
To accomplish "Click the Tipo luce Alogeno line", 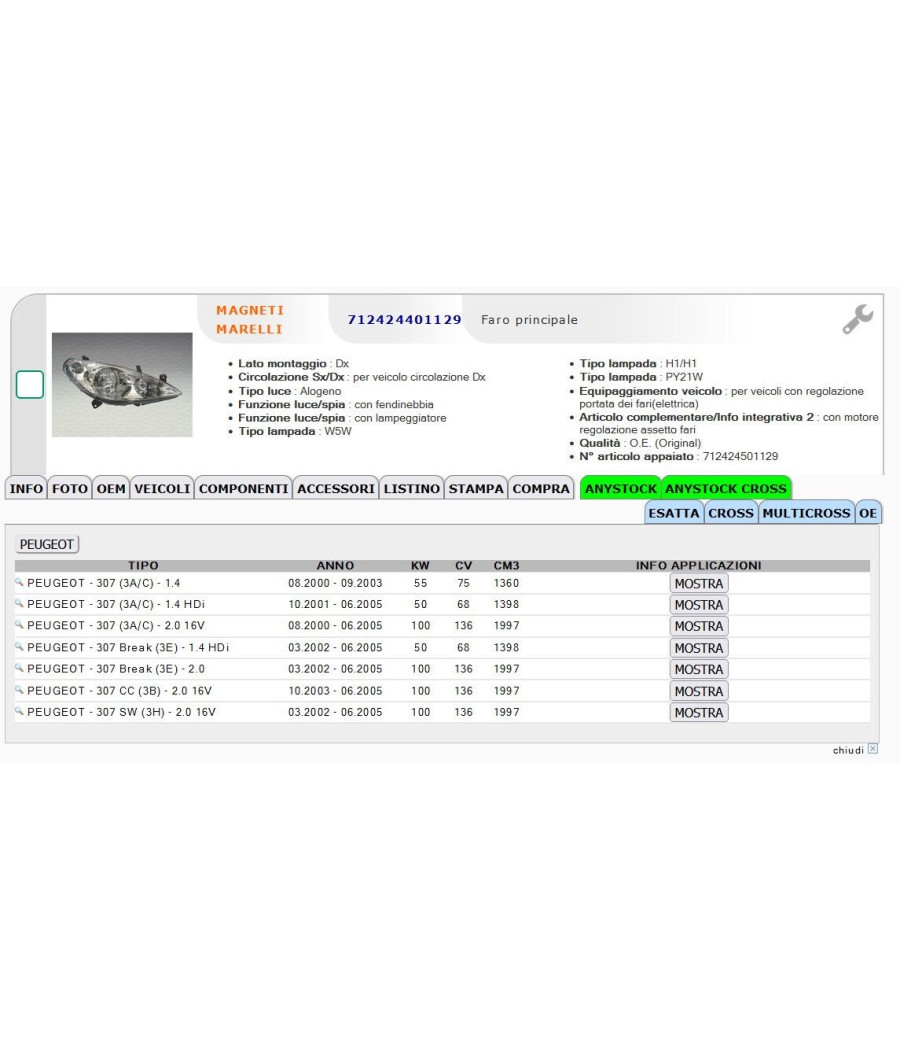I will 289,391.
